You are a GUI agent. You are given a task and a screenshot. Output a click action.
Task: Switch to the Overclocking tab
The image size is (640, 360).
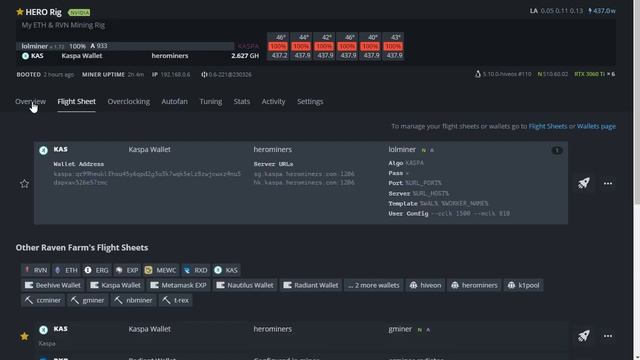(x=129, y=102)
